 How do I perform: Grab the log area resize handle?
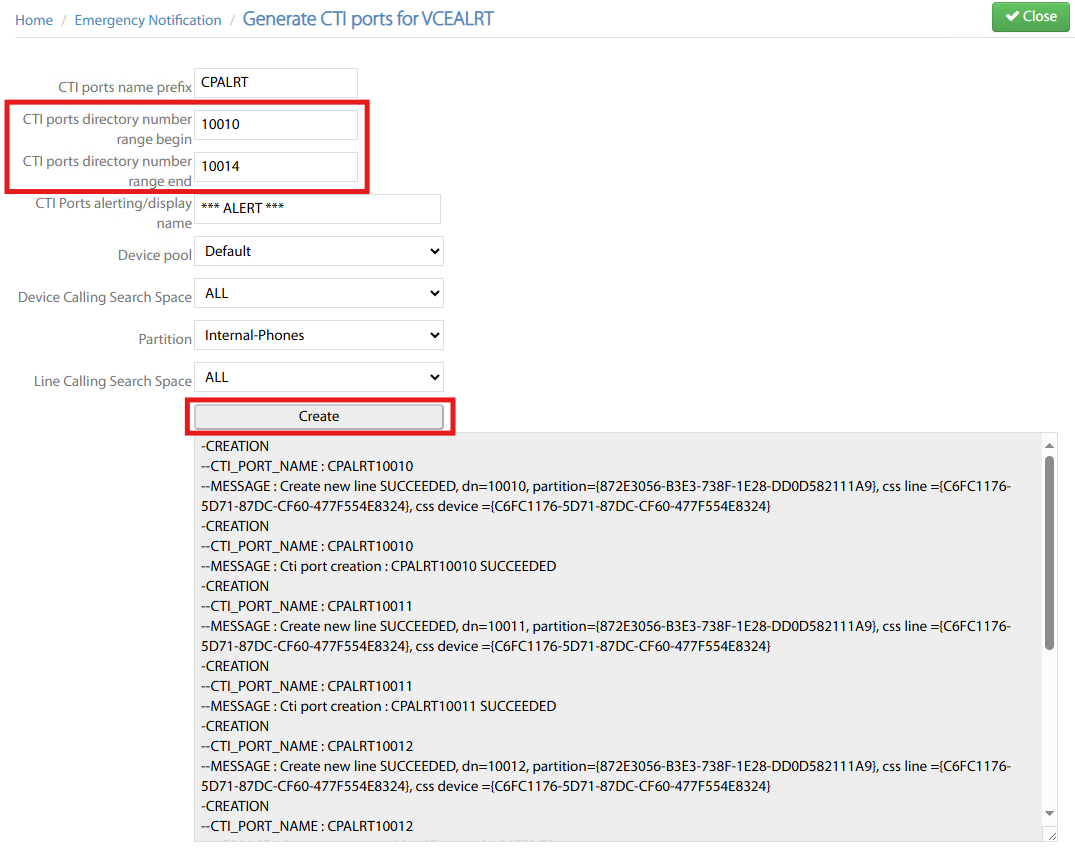(x=1049, y=834)
